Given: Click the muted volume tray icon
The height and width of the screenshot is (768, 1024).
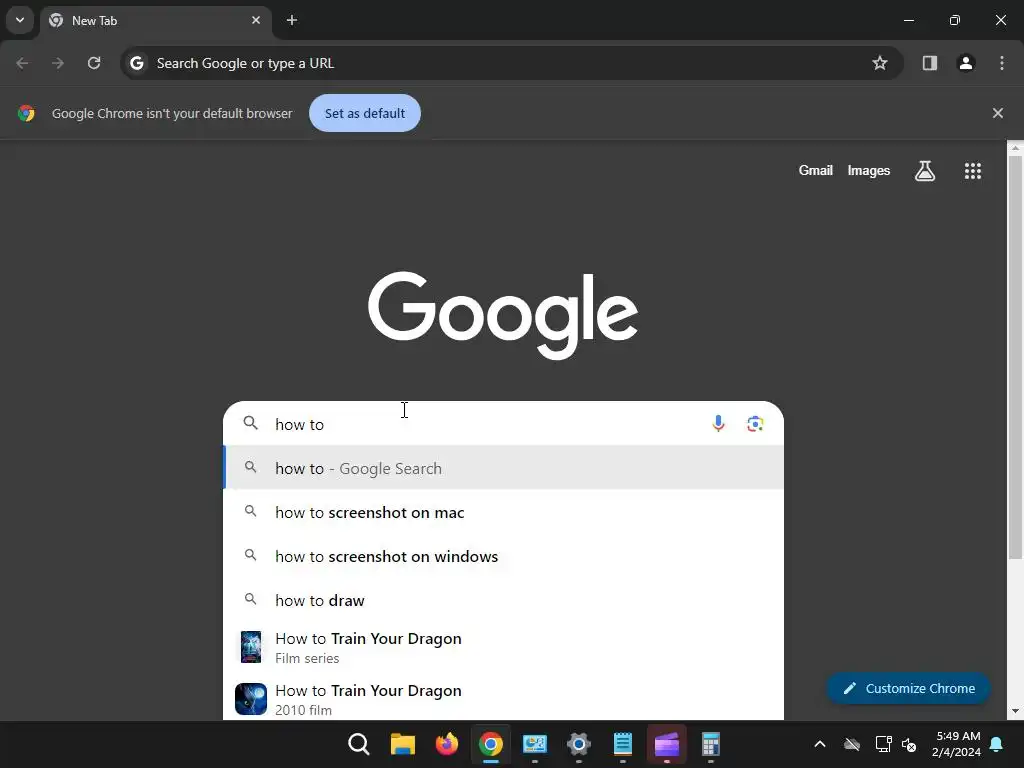Looking at the screenshot, I should (x=909, y=744).
